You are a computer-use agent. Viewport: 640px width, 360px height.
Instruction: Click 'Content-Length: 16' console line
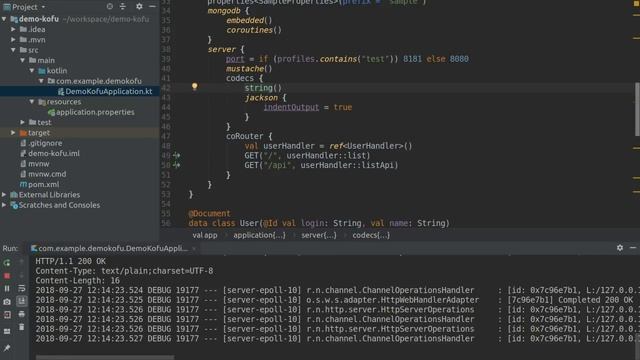point(78,281)
